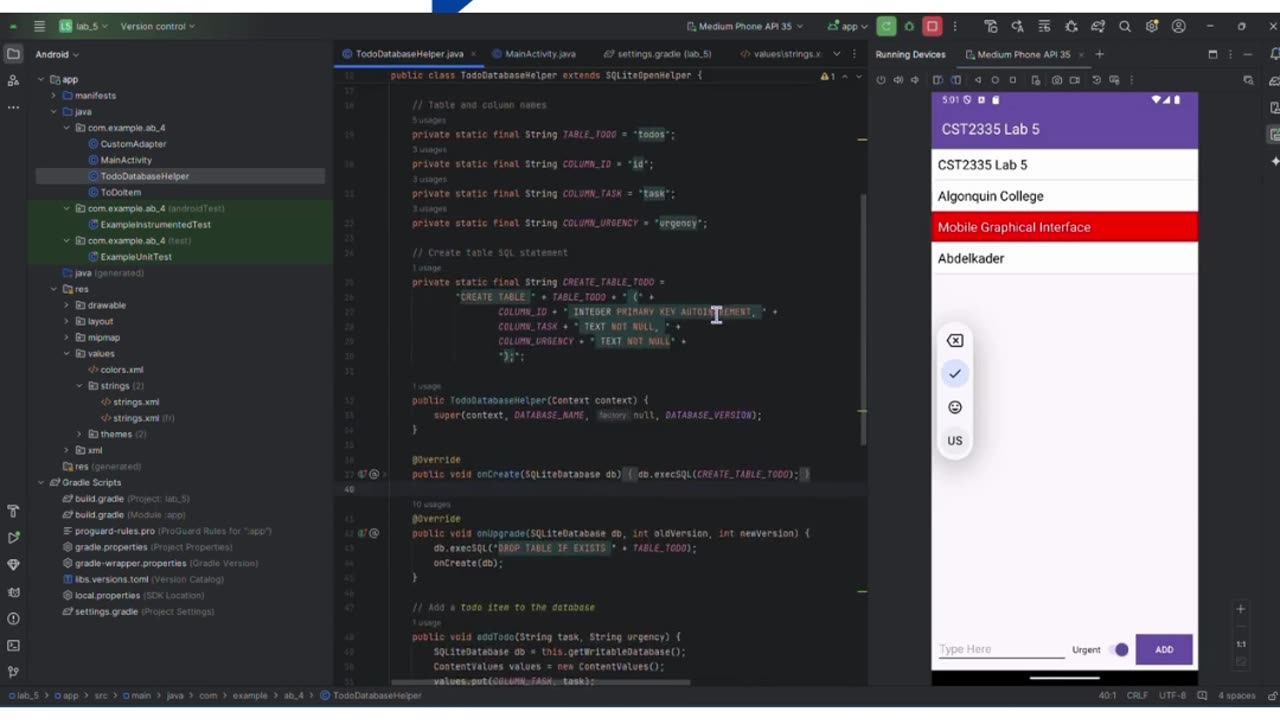
Task: Tap the Abdelkader list row
Action: pyautogui.click(x=1064, y=258)
